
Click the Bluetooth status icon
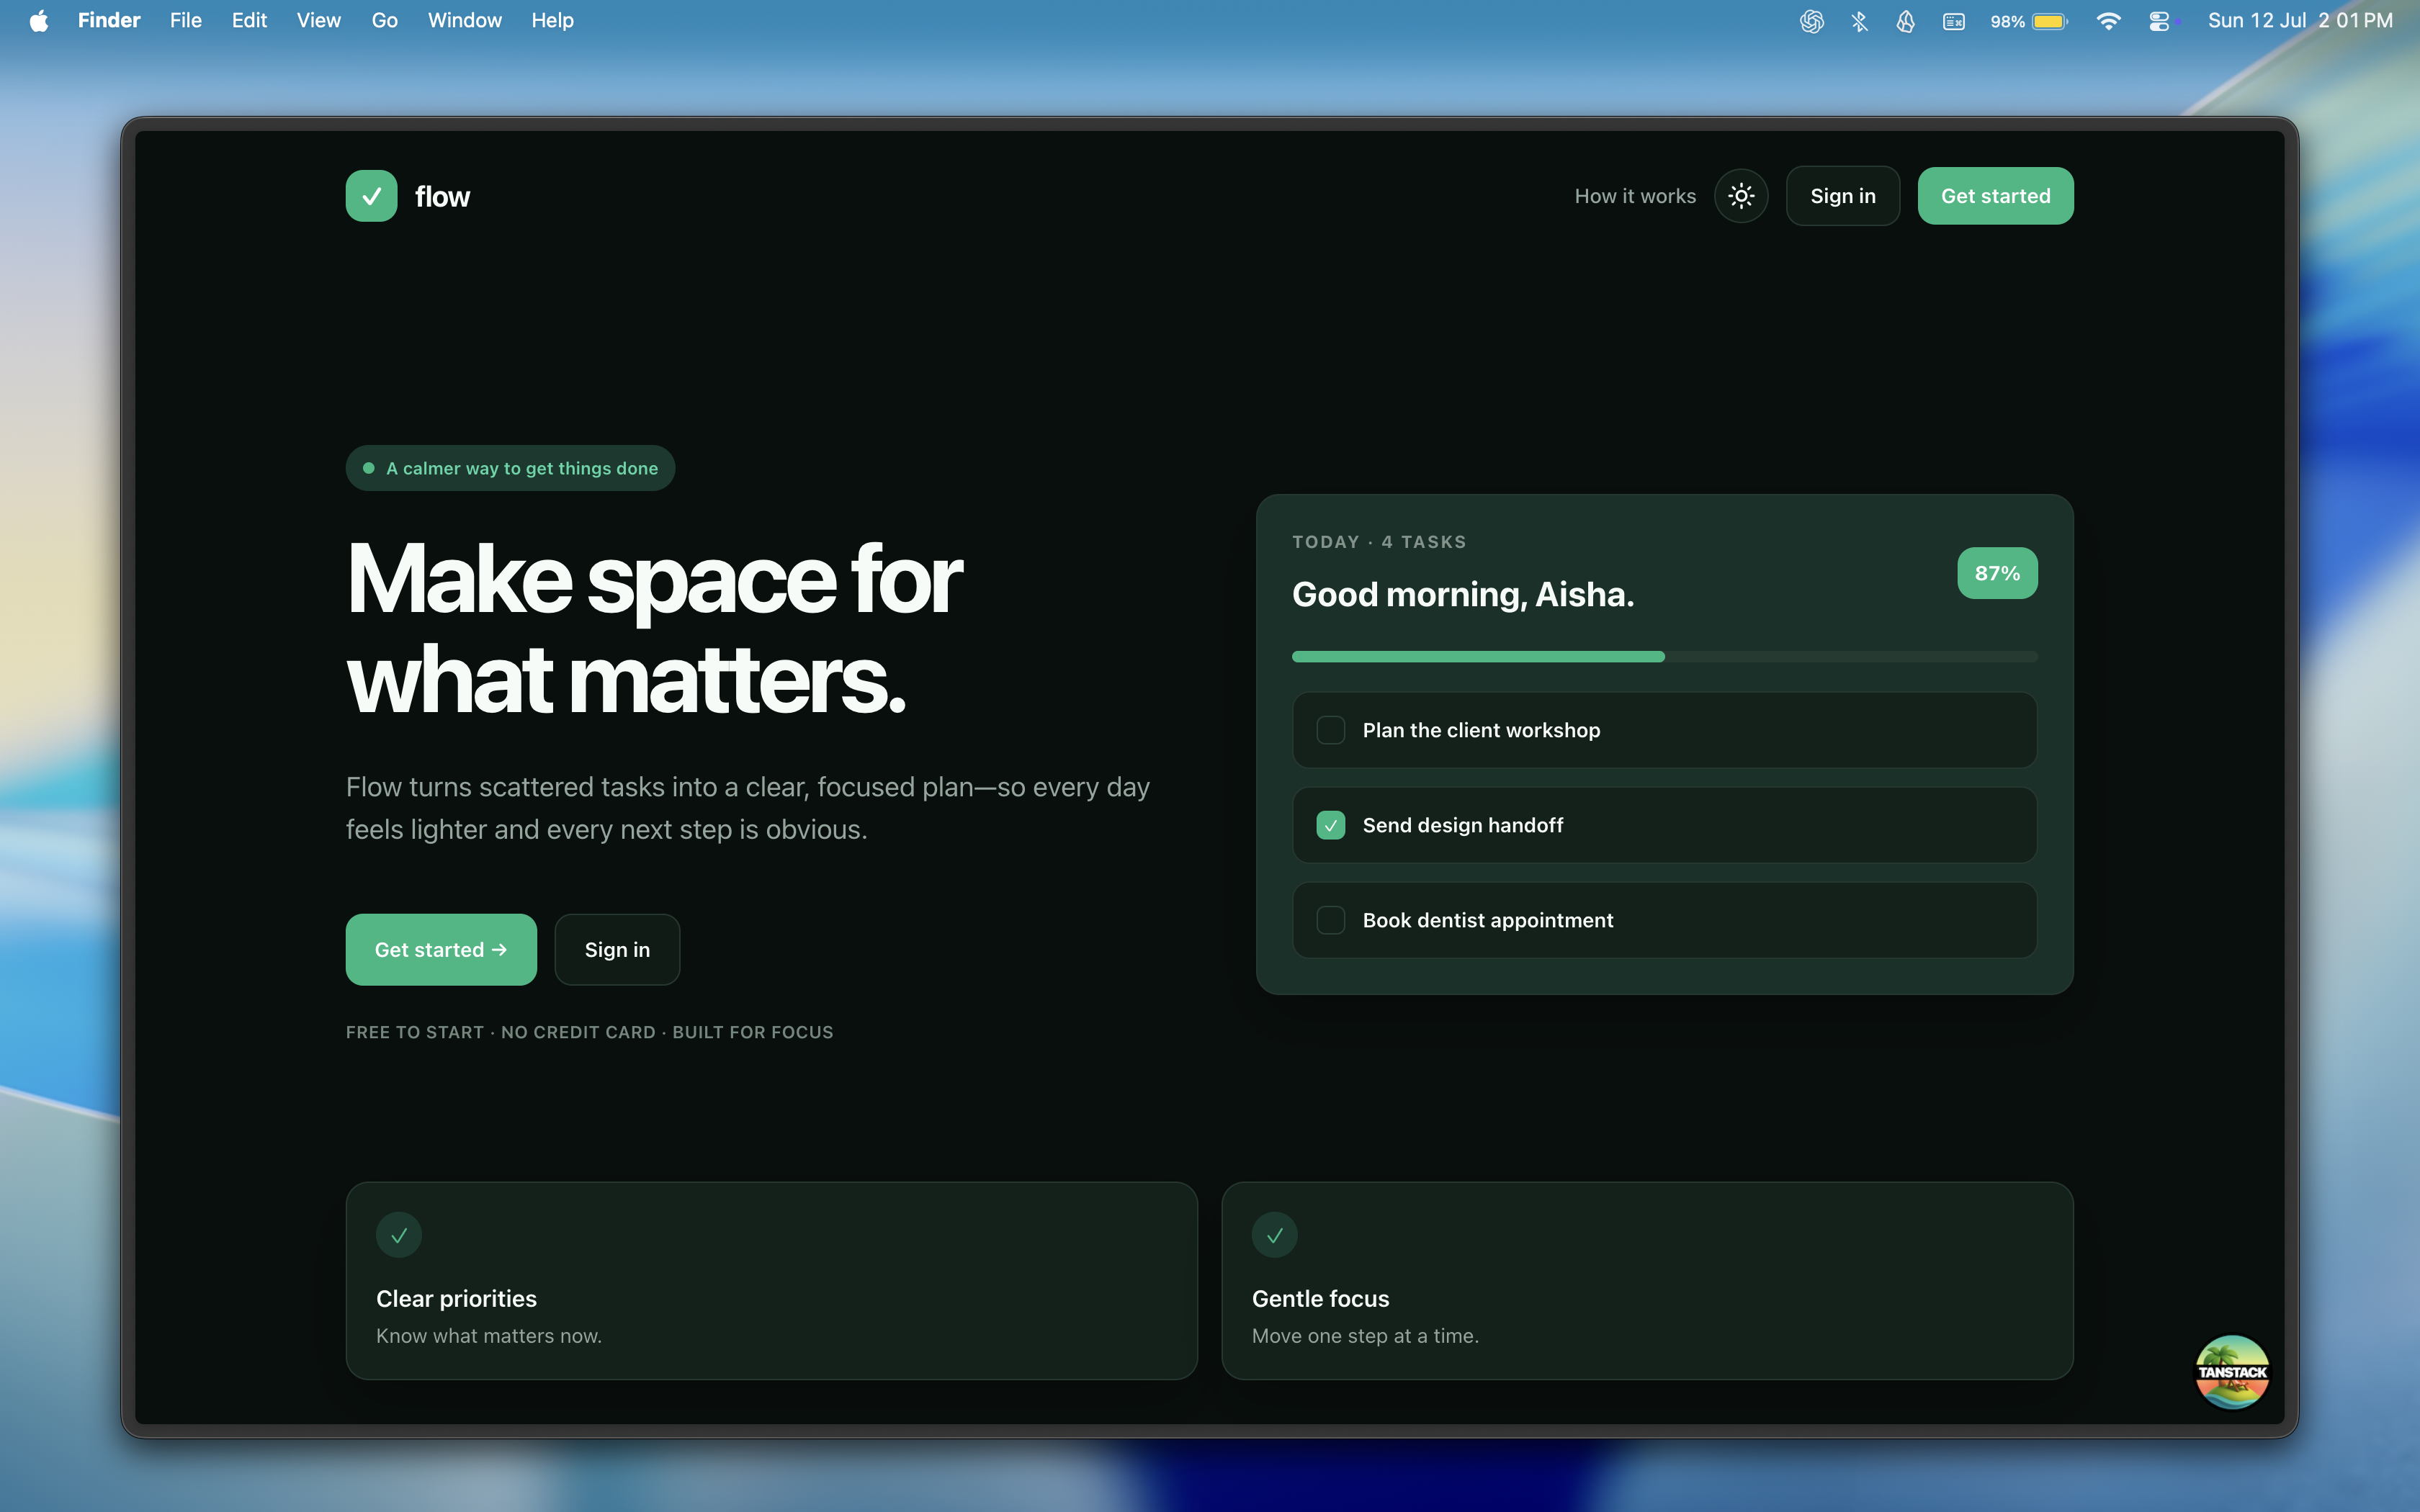pos(1859,21)
